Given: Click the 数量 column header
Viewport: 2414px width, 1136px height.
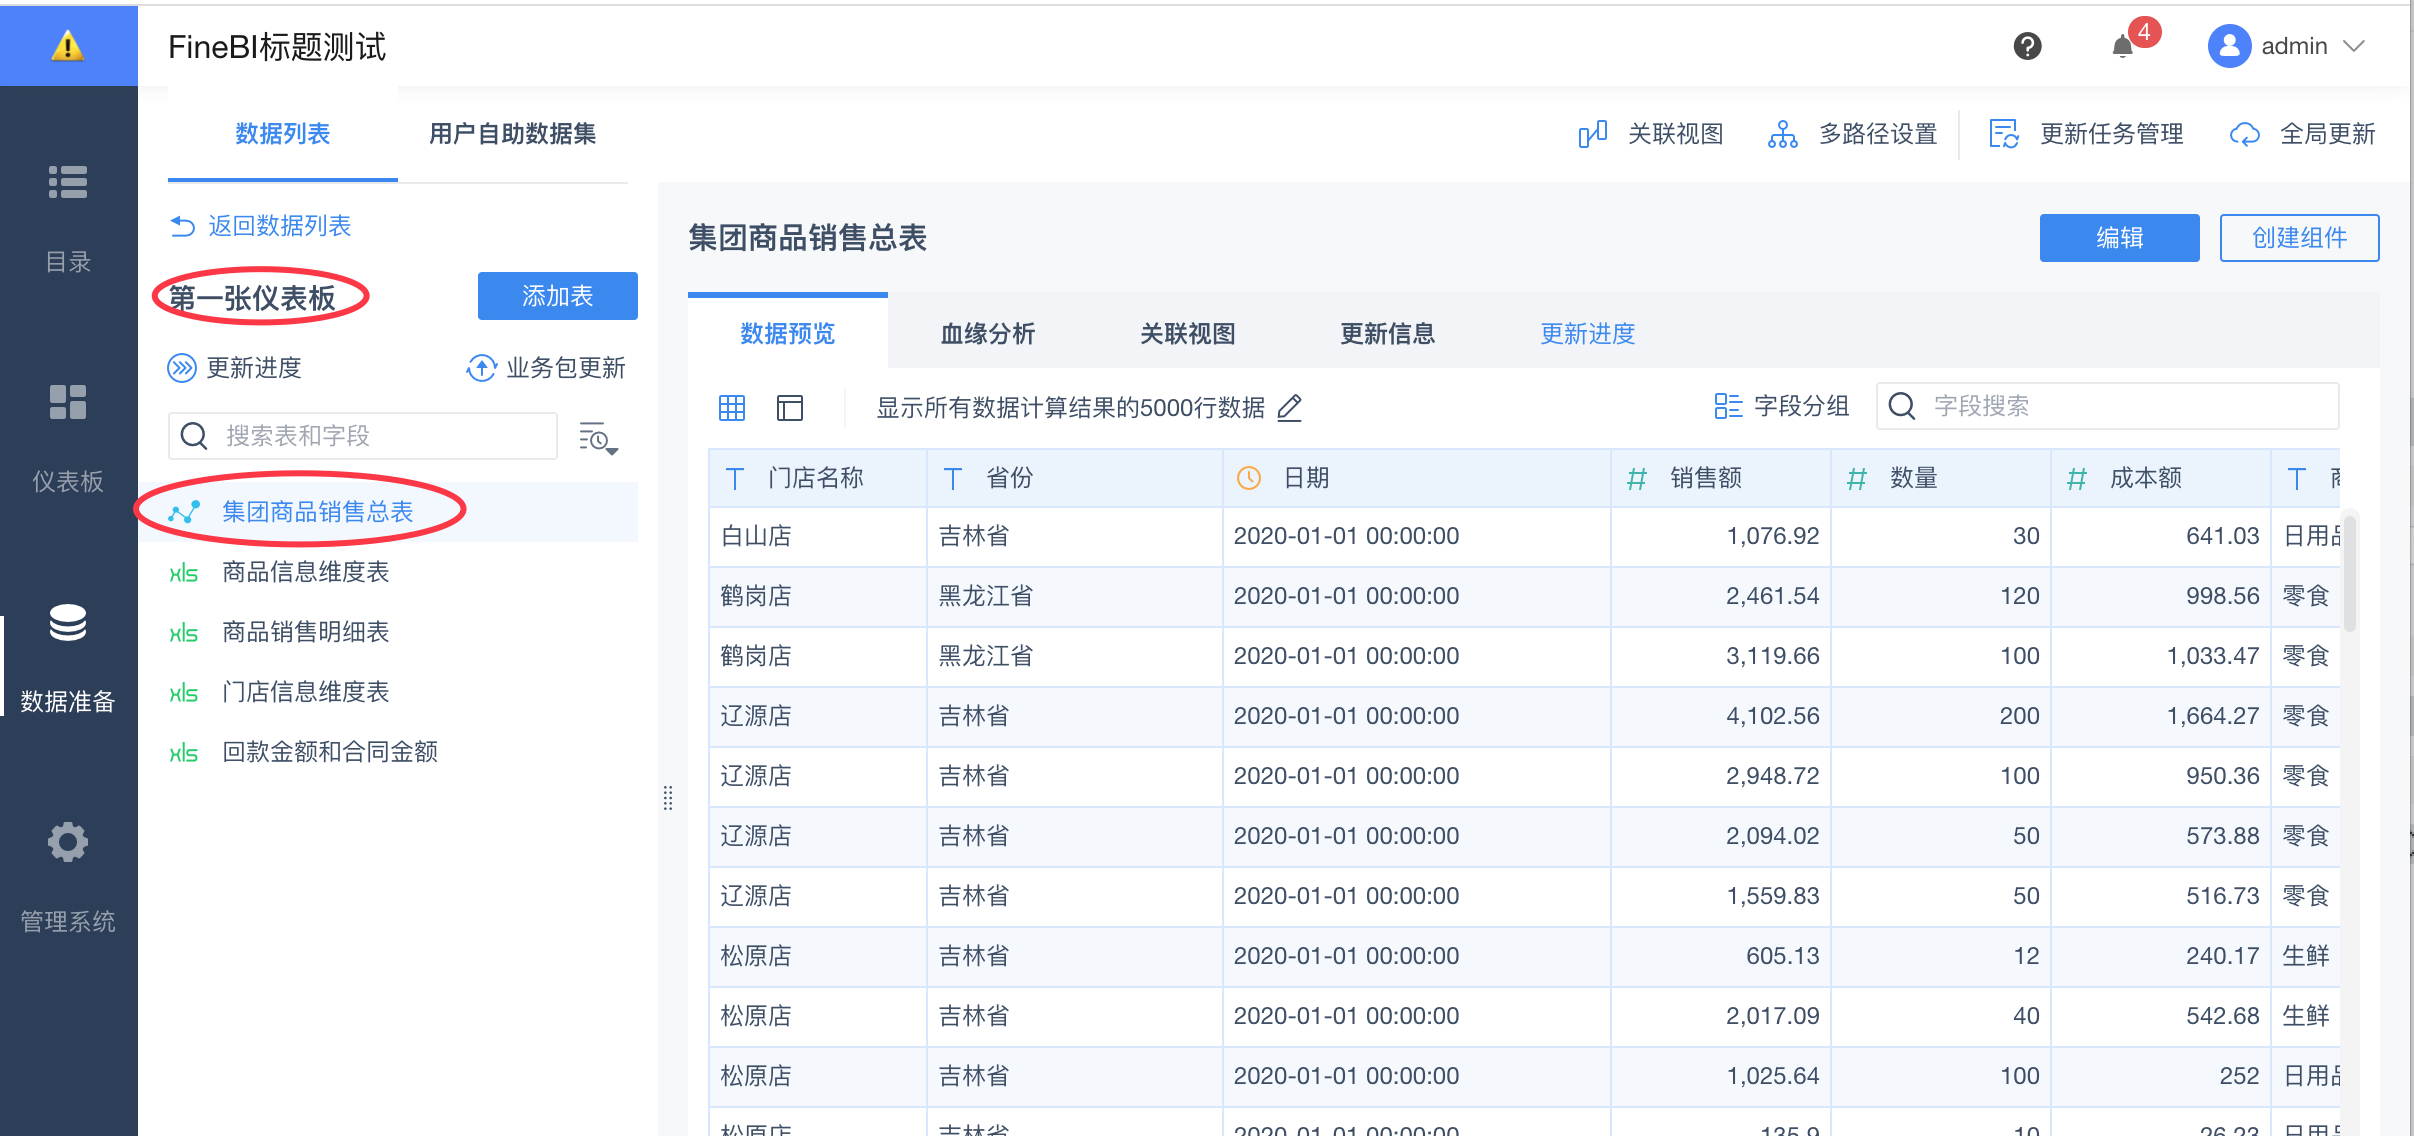Looking at the screenshot, I should [x=1941, y=478].
